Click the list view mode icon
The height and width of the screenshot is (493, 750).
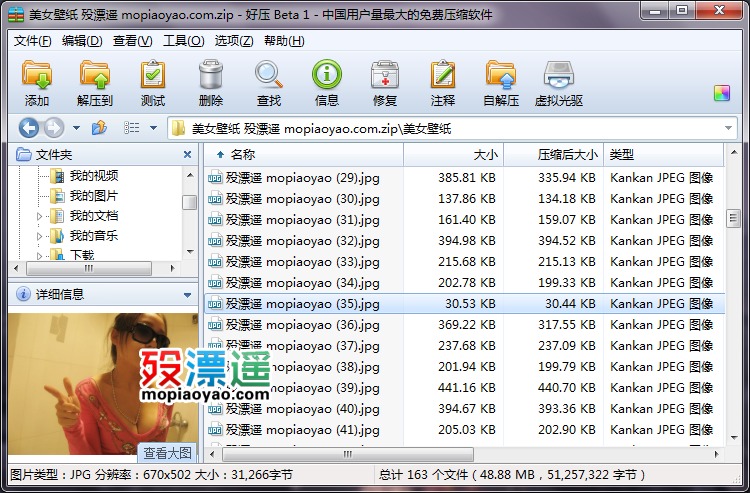click(132, 128)
